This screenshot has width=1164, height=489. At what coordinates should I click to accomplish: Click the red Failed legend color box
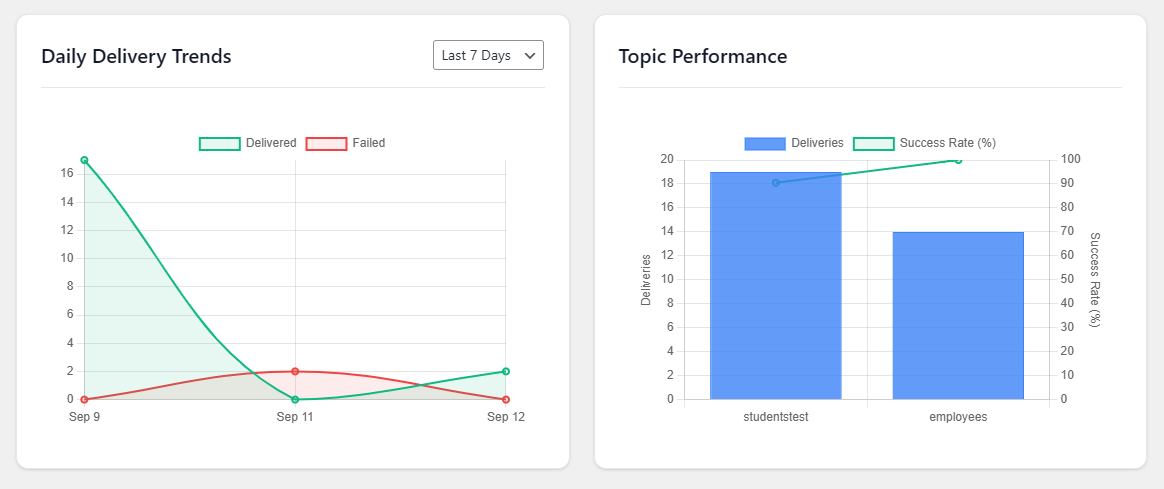point(327,143)
